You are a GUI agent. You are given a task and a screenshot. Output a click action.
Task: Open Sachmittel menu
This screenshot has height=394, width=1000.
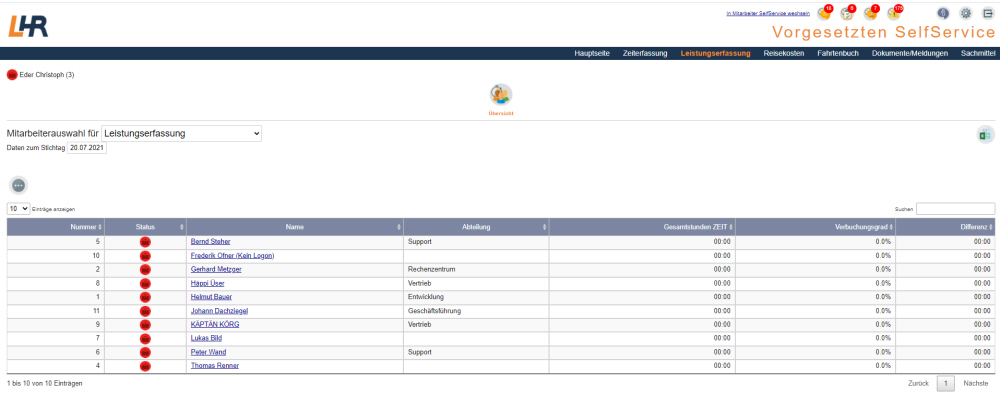[x=978, y=54]
